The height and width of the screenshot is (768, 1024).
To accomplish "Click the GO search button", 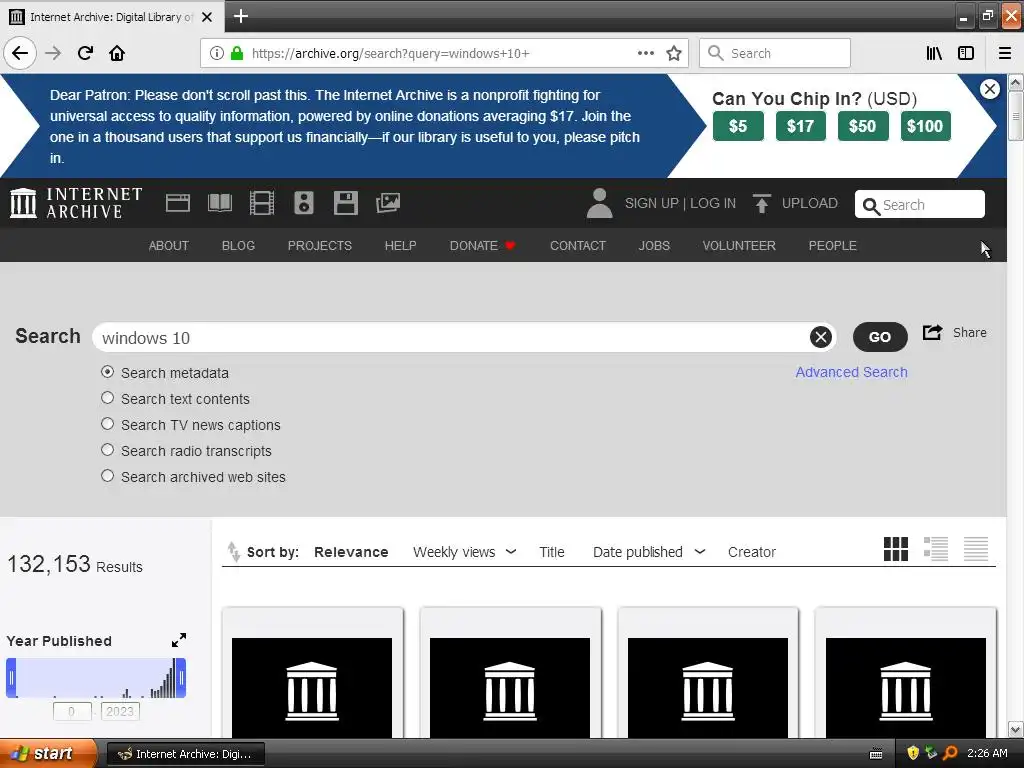I will click(x=880, y=337).
